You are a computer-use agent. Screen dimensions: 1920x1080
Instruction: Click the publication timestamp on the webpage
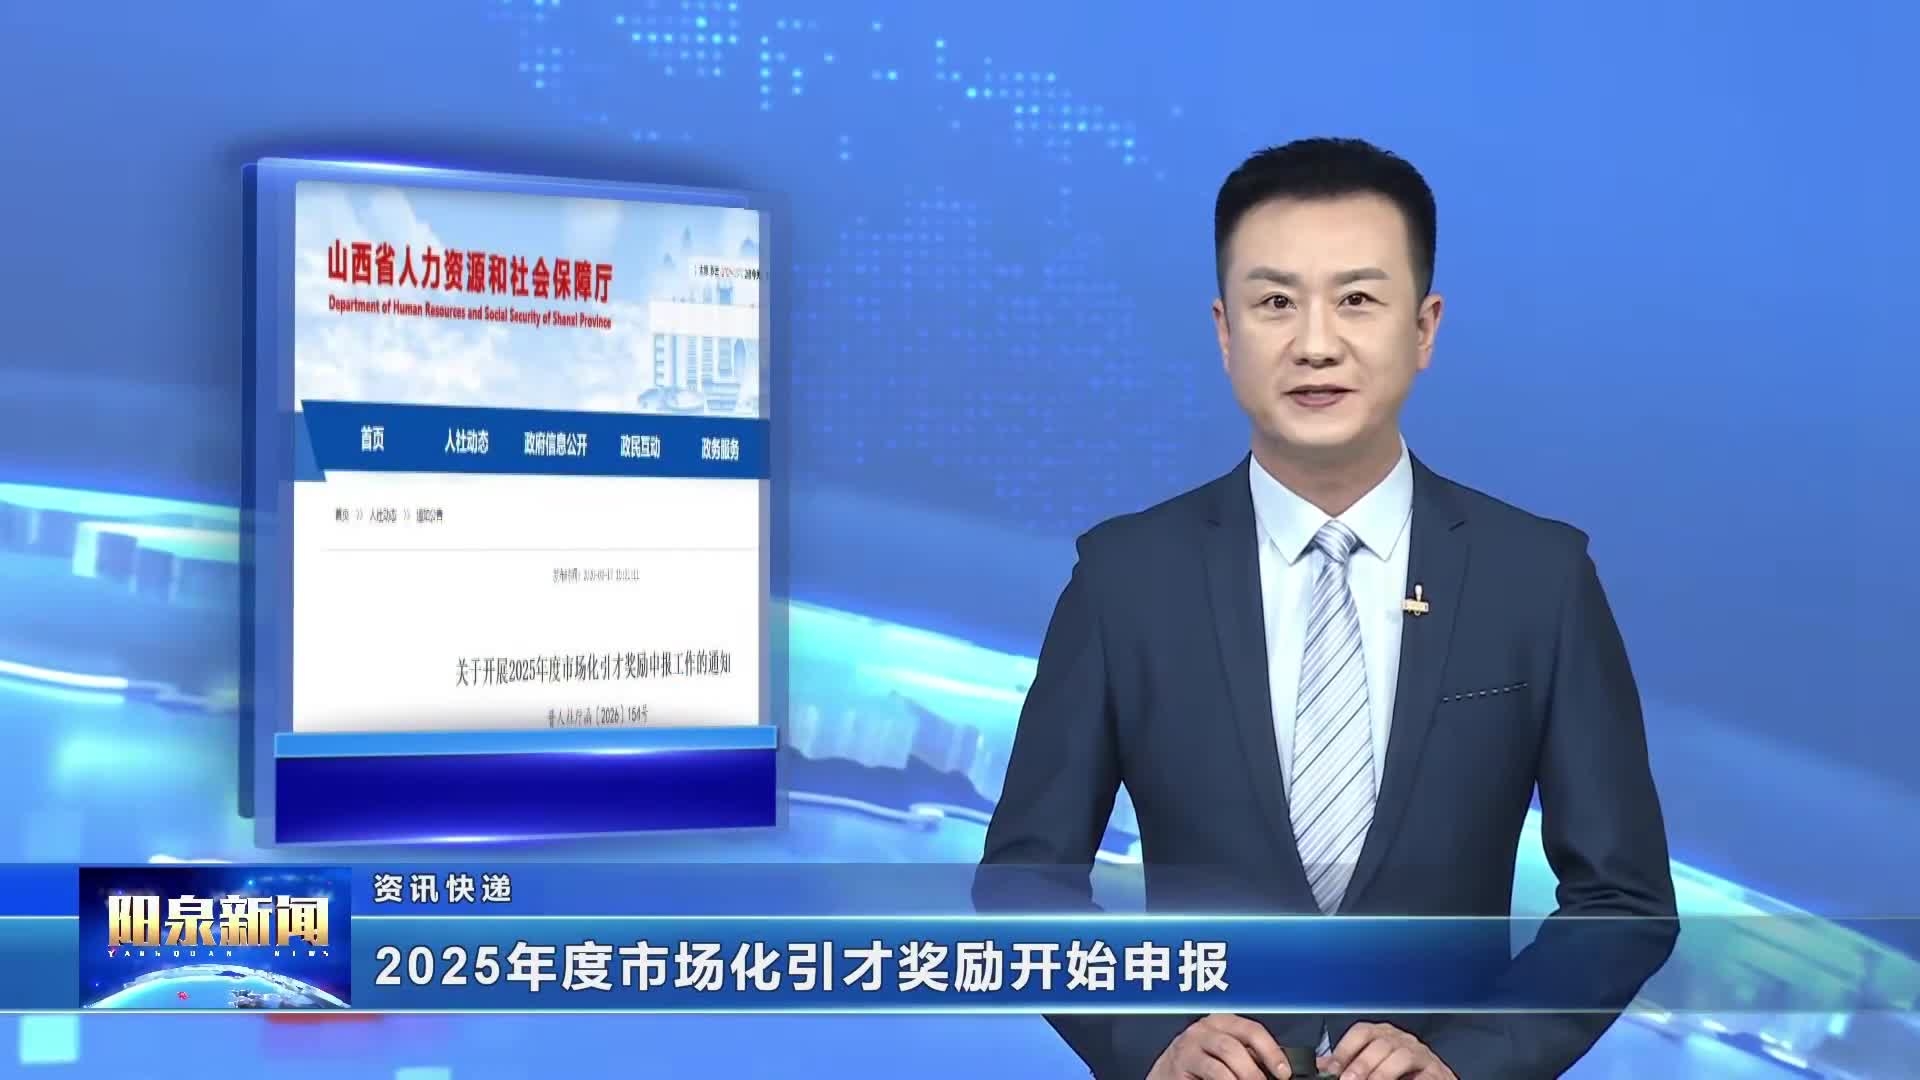click(596, 576)
